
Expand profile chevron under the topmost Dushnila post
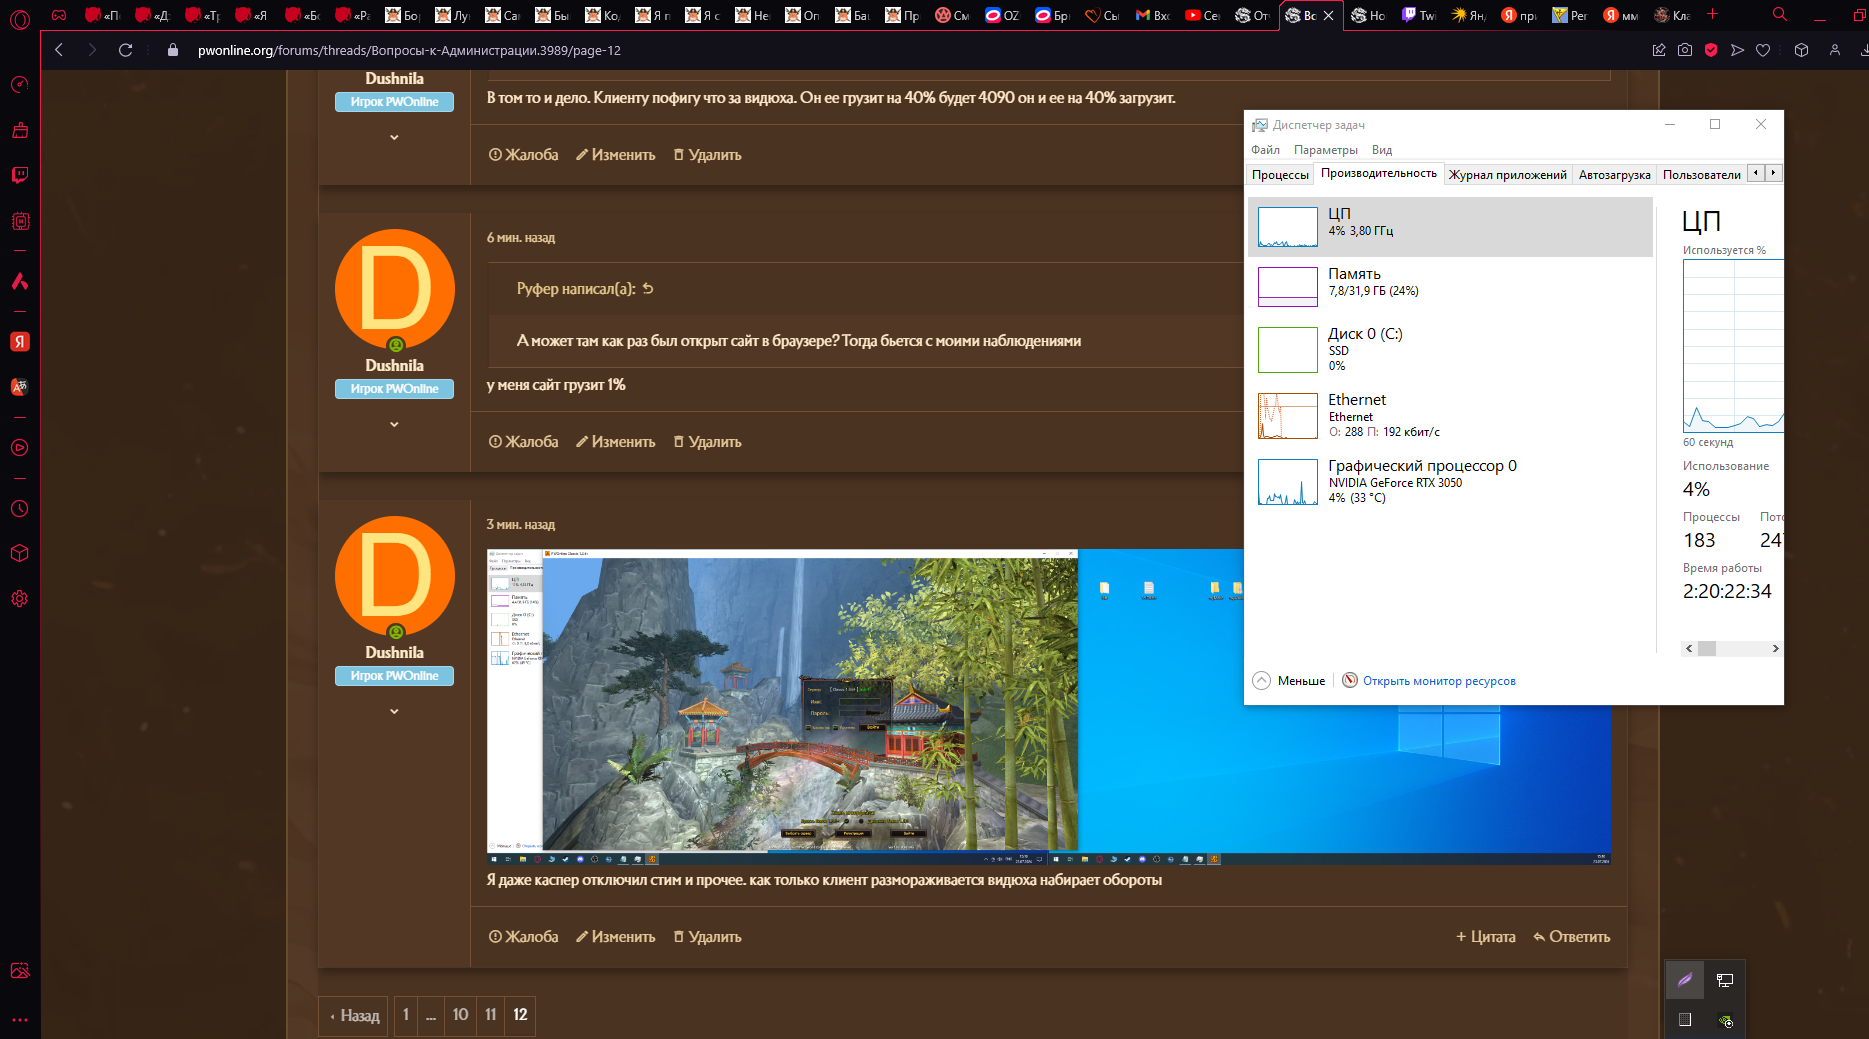coord(394,137)
